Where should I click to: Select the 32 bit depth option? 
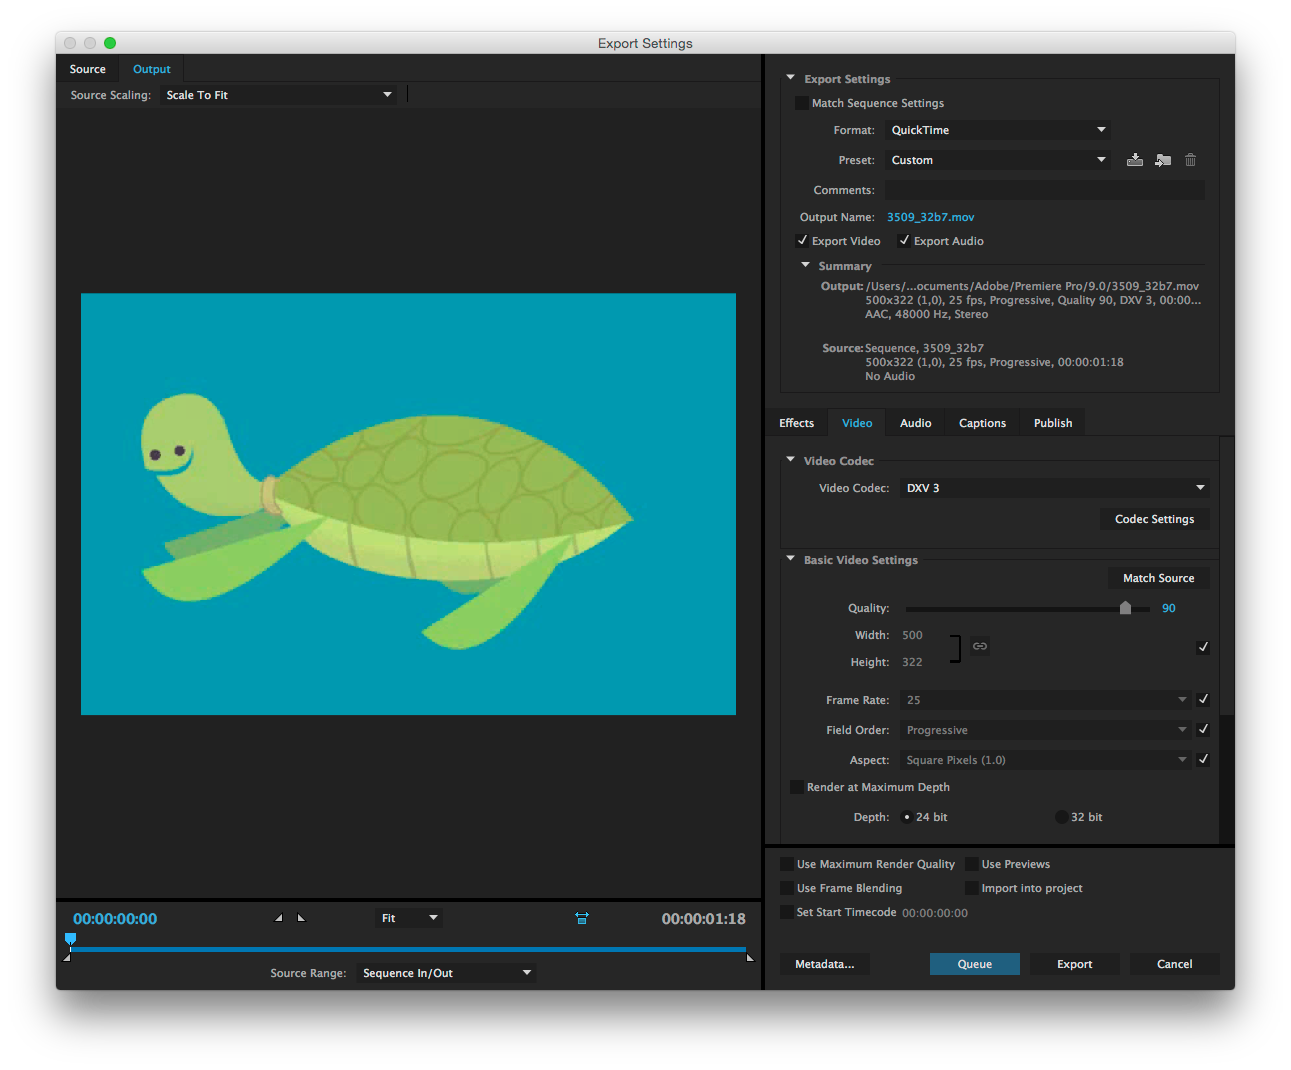click(1061, 817)
